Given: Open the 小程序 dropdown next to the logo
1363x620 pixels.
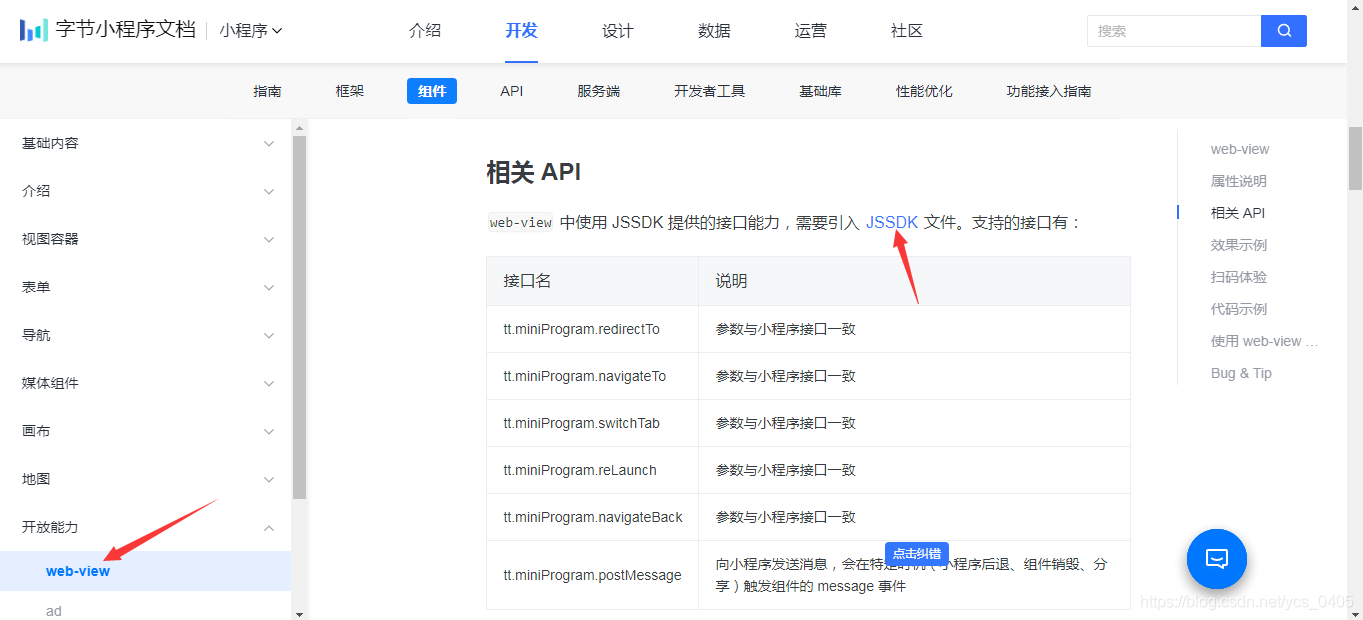Looking at the screenshot, I should (x=249, y=31).
